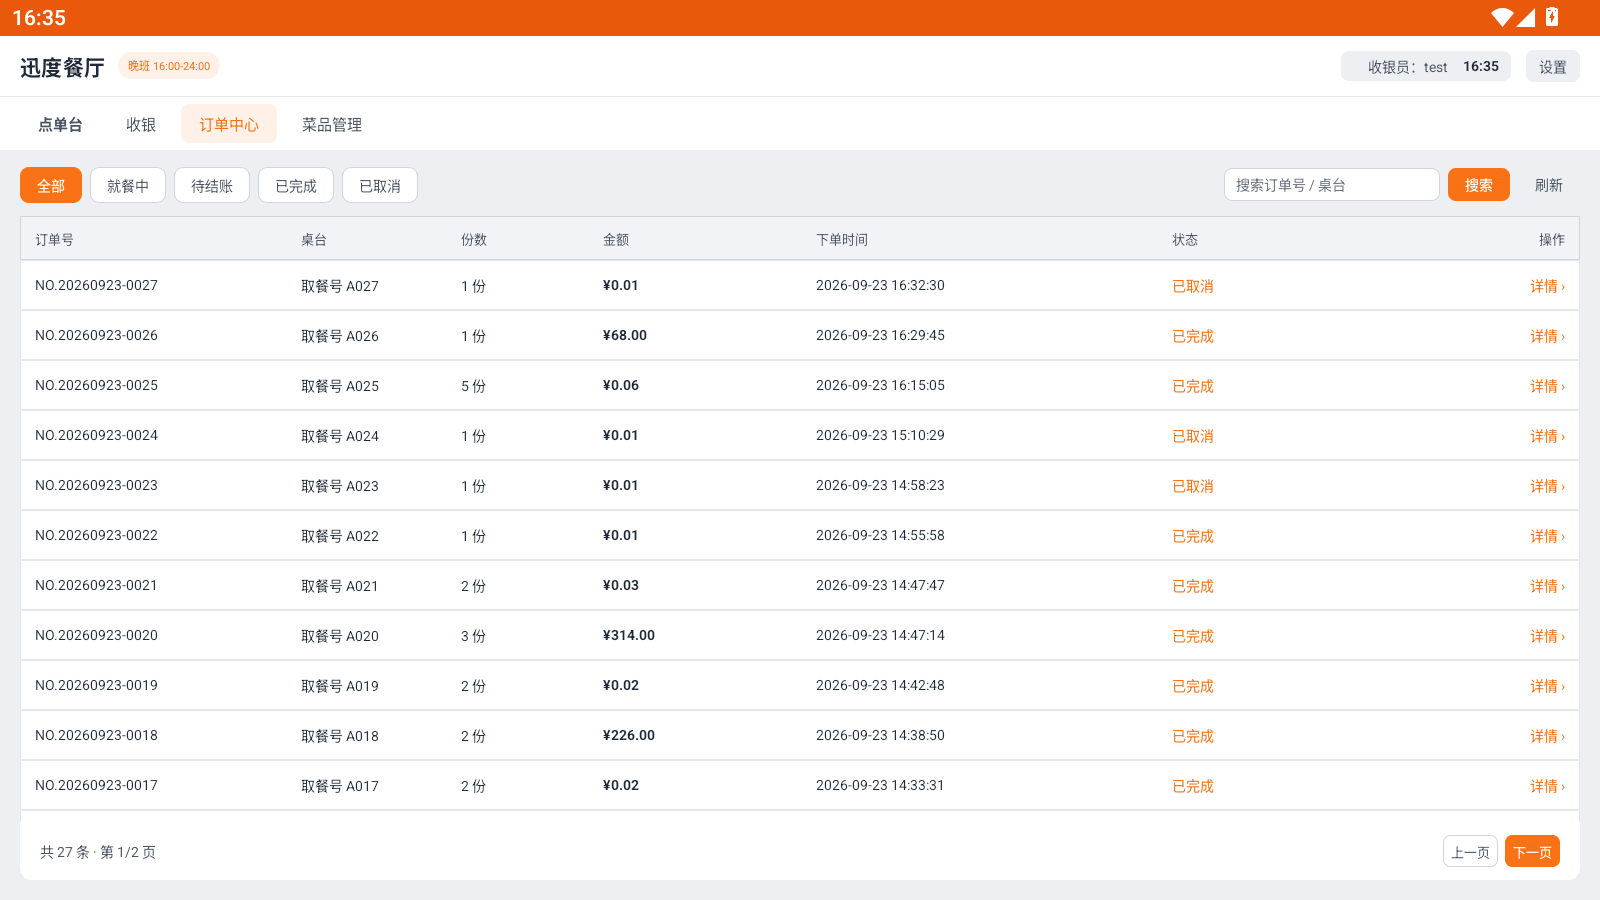The width and height of the screenshot is (1600, 900).
Task: Click the battery icon in status bar
Action: click(x=1552, y=17)
